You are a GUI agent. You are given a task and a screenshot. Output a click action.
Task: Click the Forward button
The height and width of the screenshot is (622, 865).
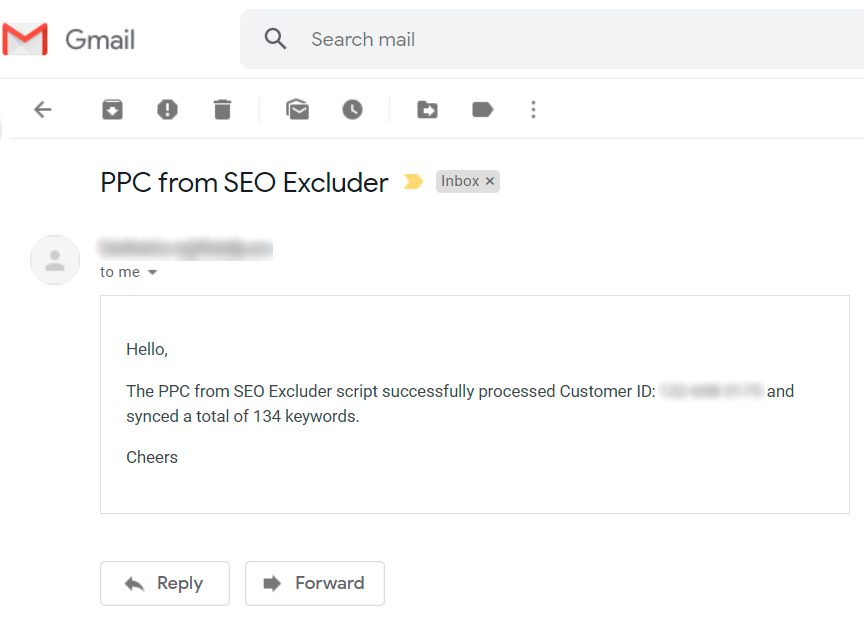click(x=315, y=583)
